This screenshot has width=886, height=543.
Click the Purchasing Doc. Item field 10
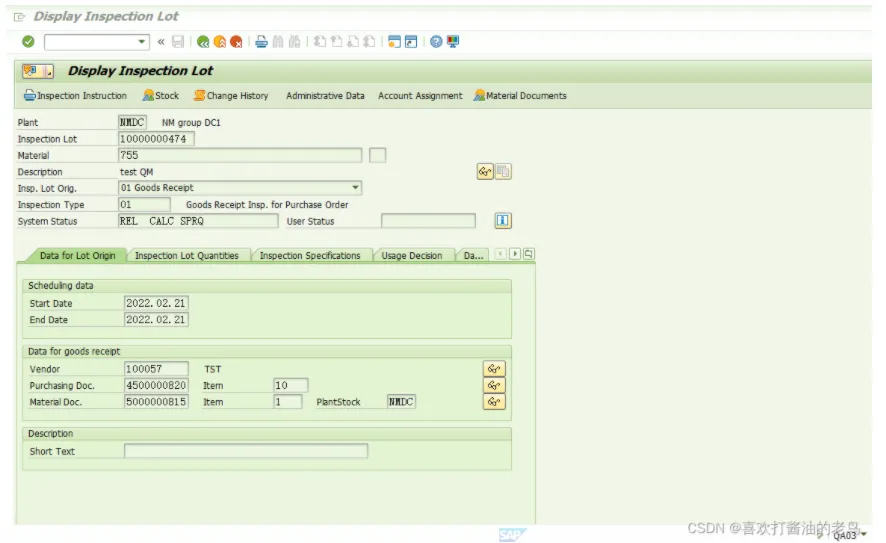(x=290, y=385)
